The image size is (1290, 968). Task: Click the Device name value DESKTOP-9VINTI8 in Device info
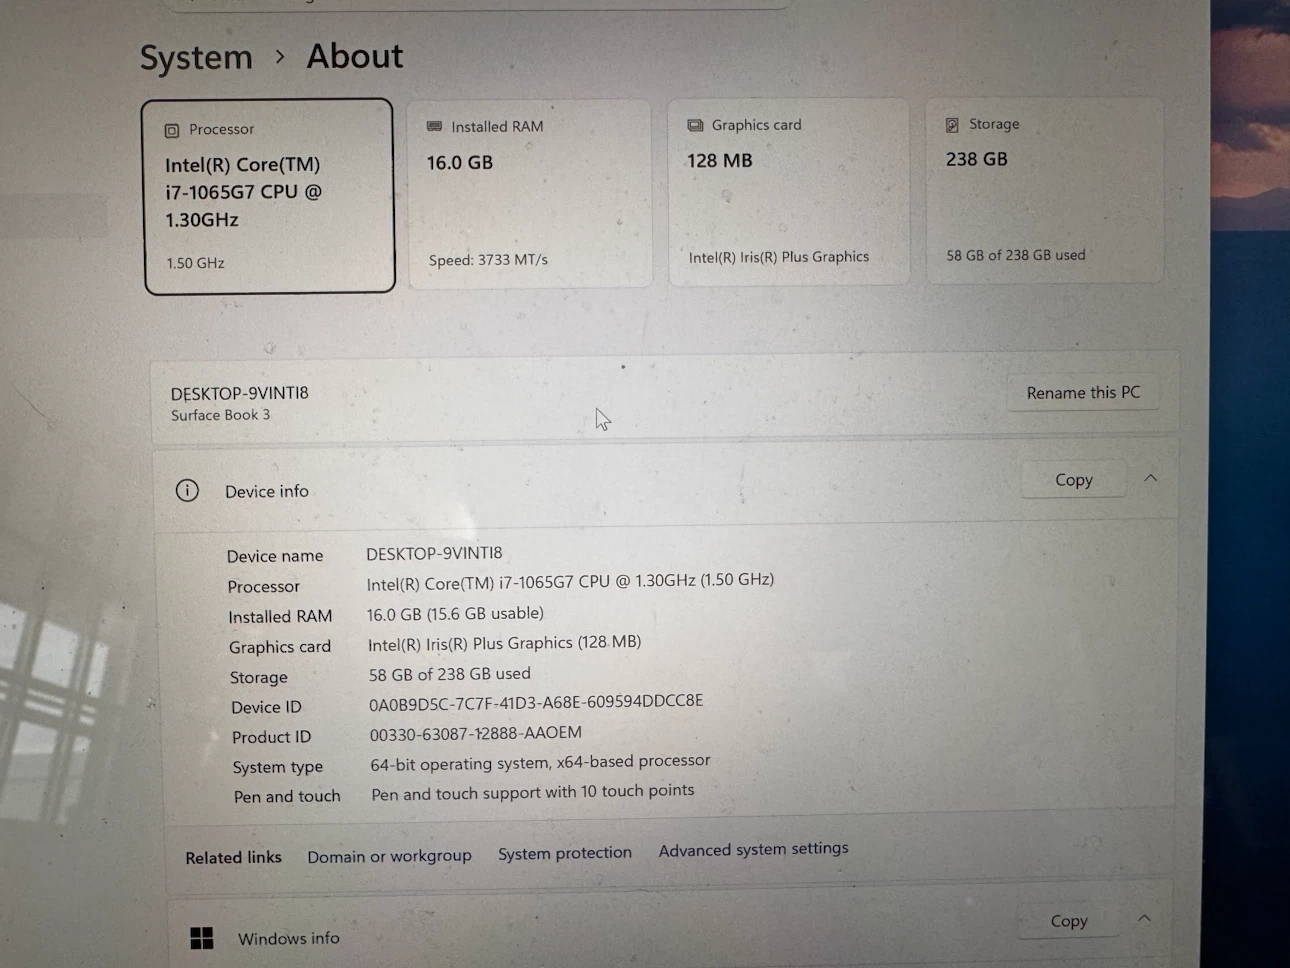point(434,553)
